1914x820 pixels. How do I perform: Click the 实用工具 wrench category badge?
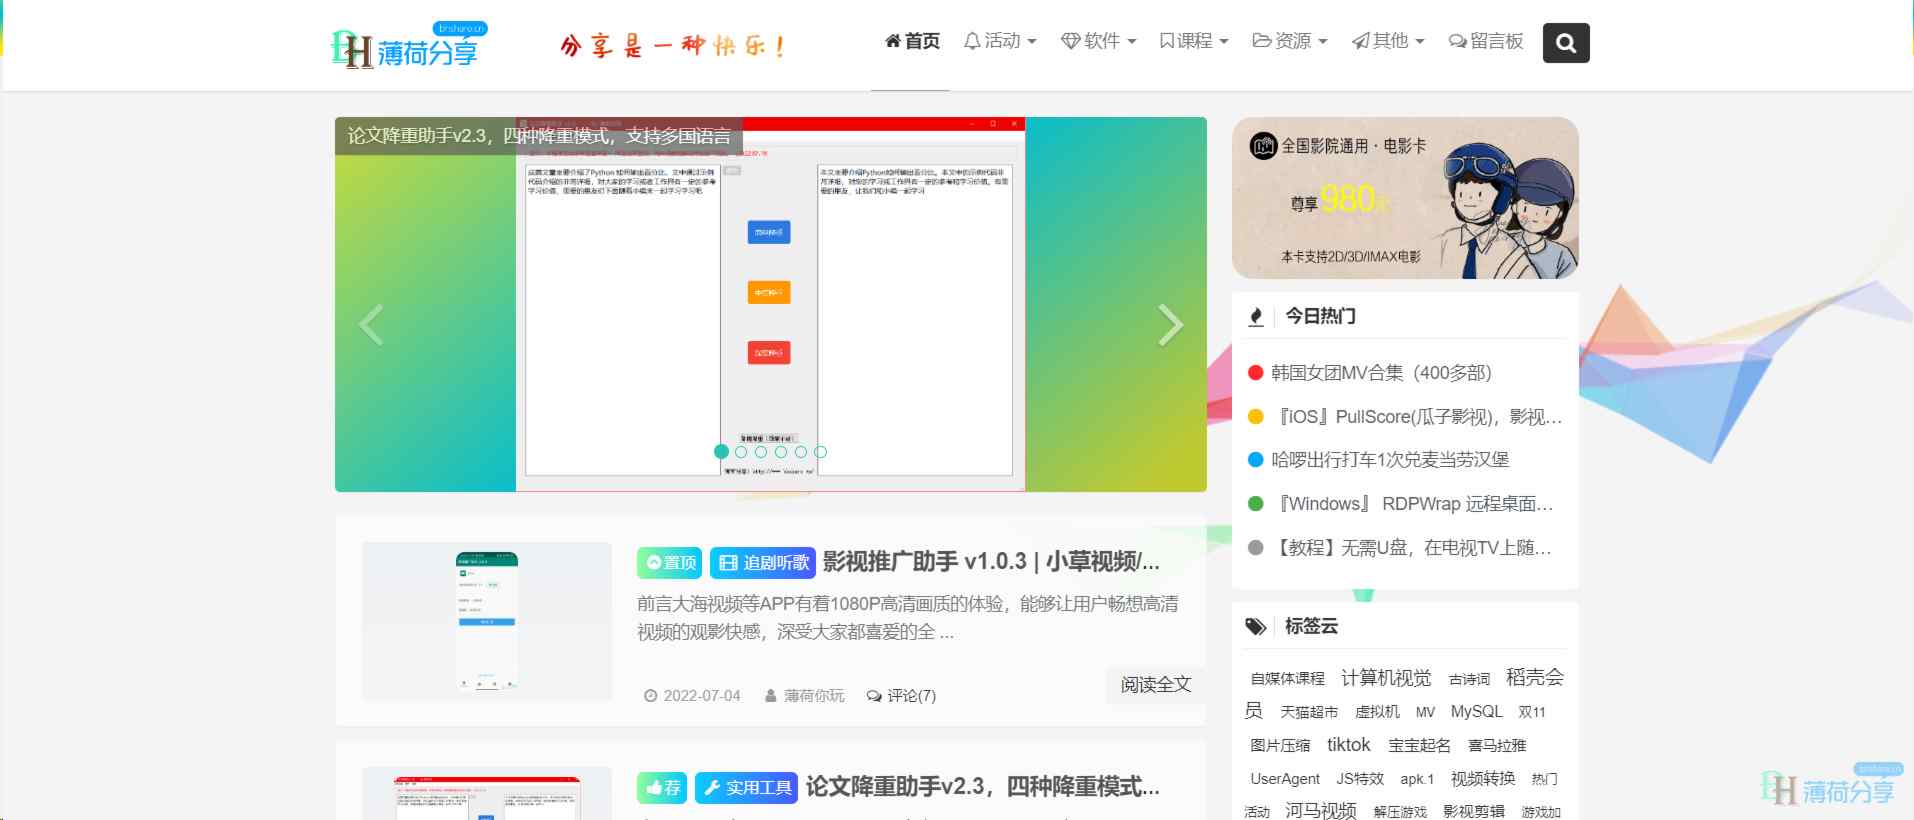746,788
